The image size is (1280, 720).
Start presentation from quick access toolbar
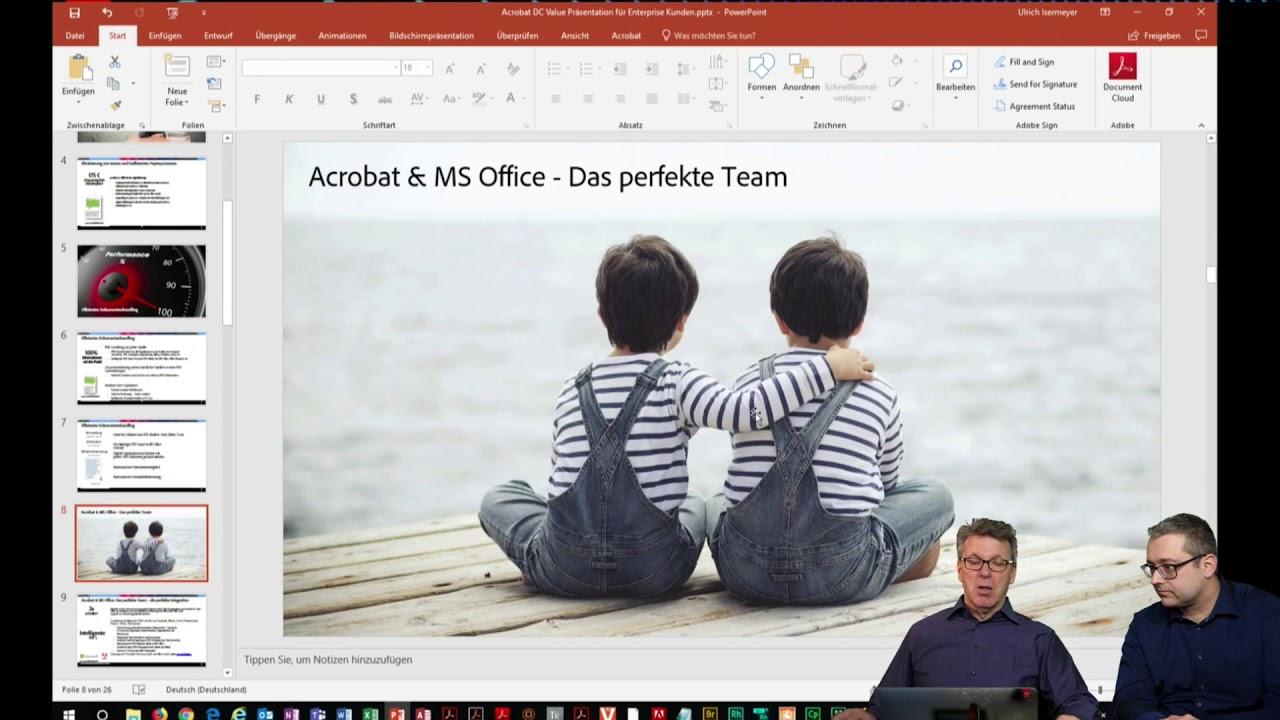[x=172, y=12]
